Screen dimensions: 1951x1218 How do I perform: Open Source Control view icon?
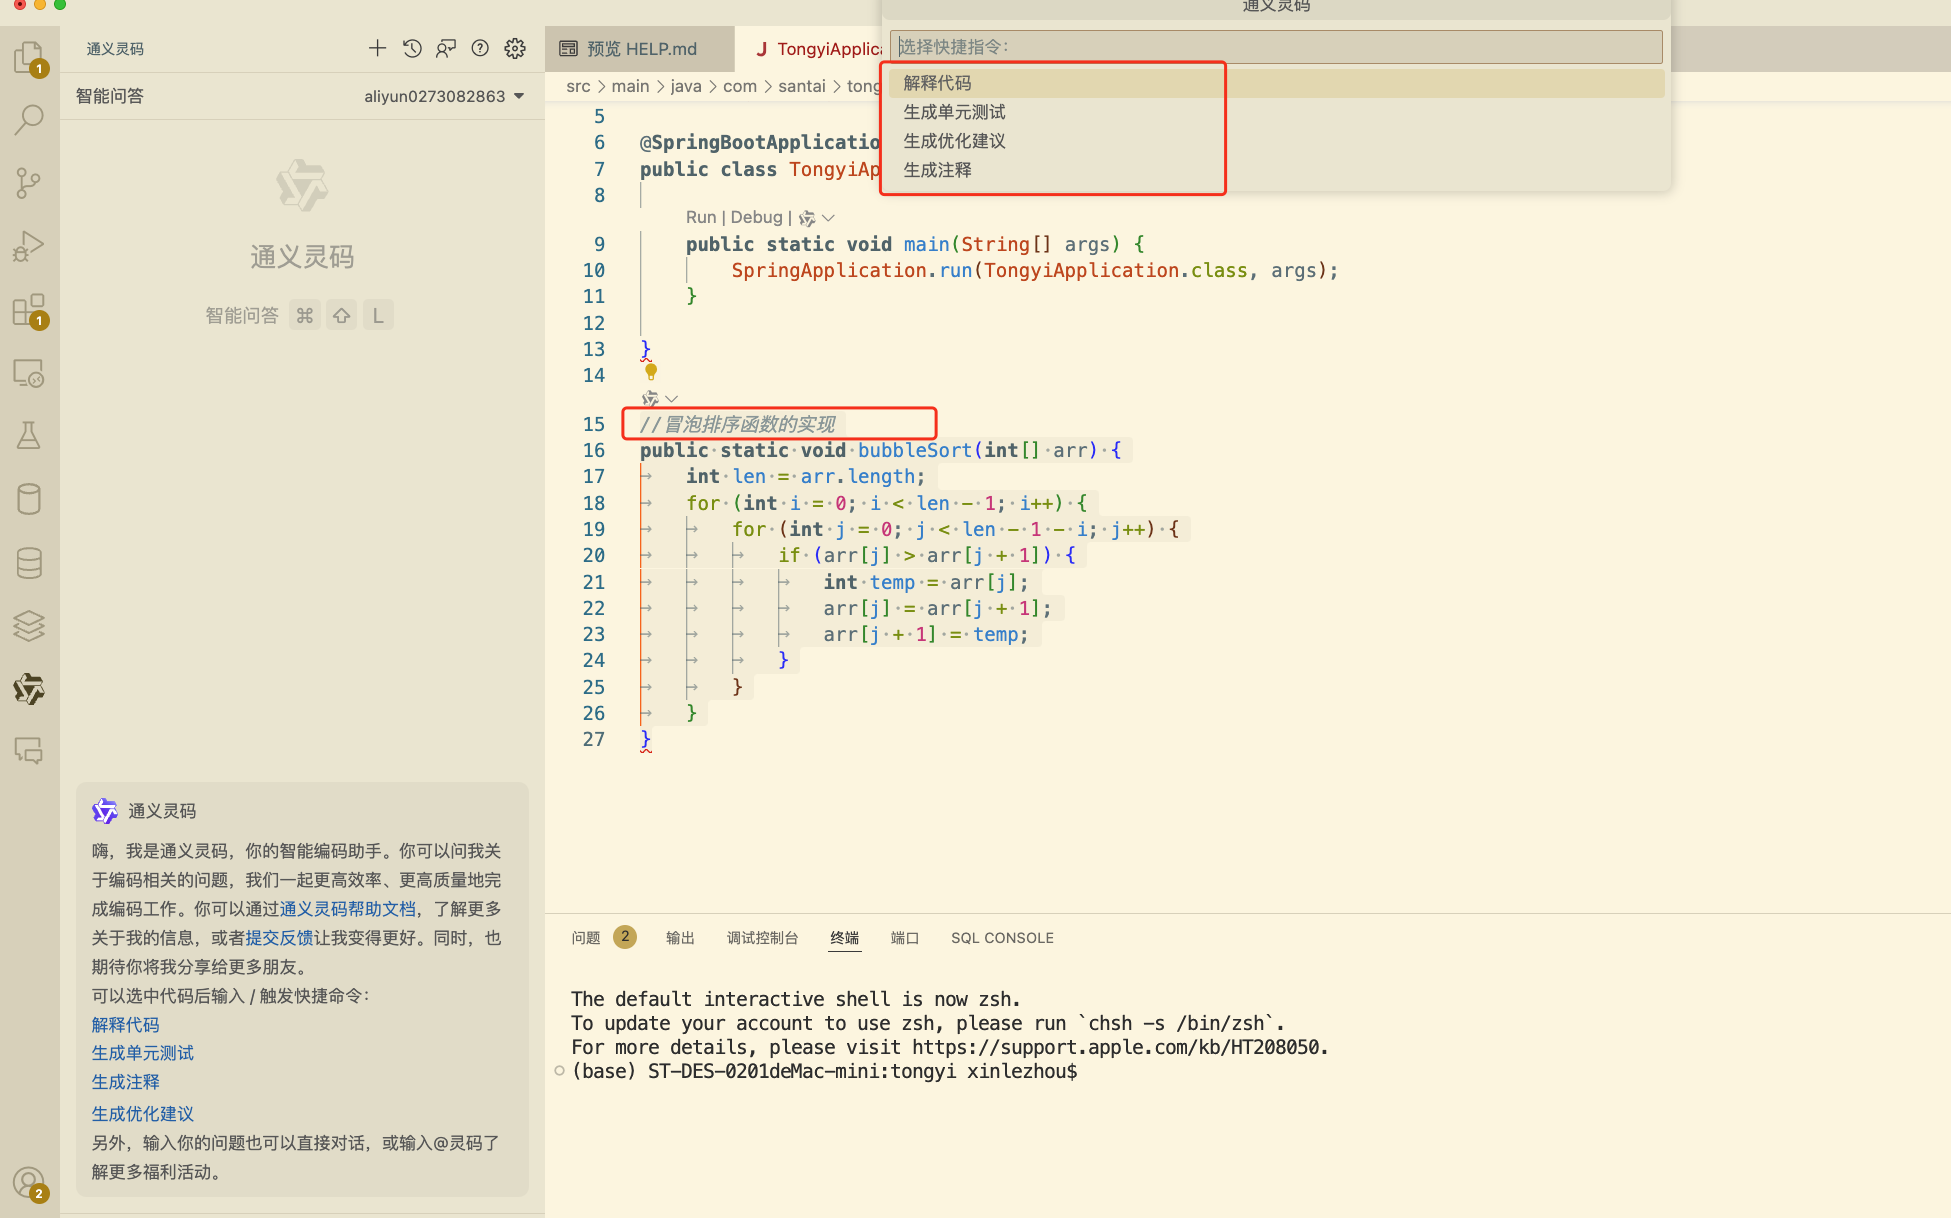(x=29, y=183)
